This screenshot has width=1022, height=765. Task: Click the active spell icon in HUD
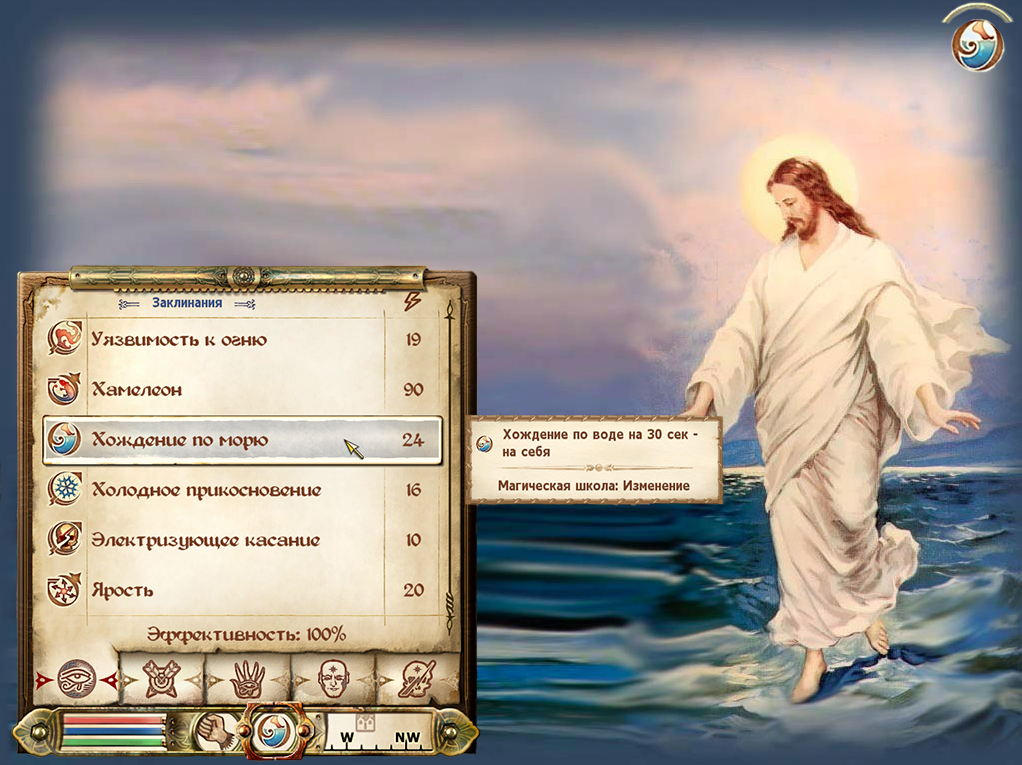[x=274, y=732]
